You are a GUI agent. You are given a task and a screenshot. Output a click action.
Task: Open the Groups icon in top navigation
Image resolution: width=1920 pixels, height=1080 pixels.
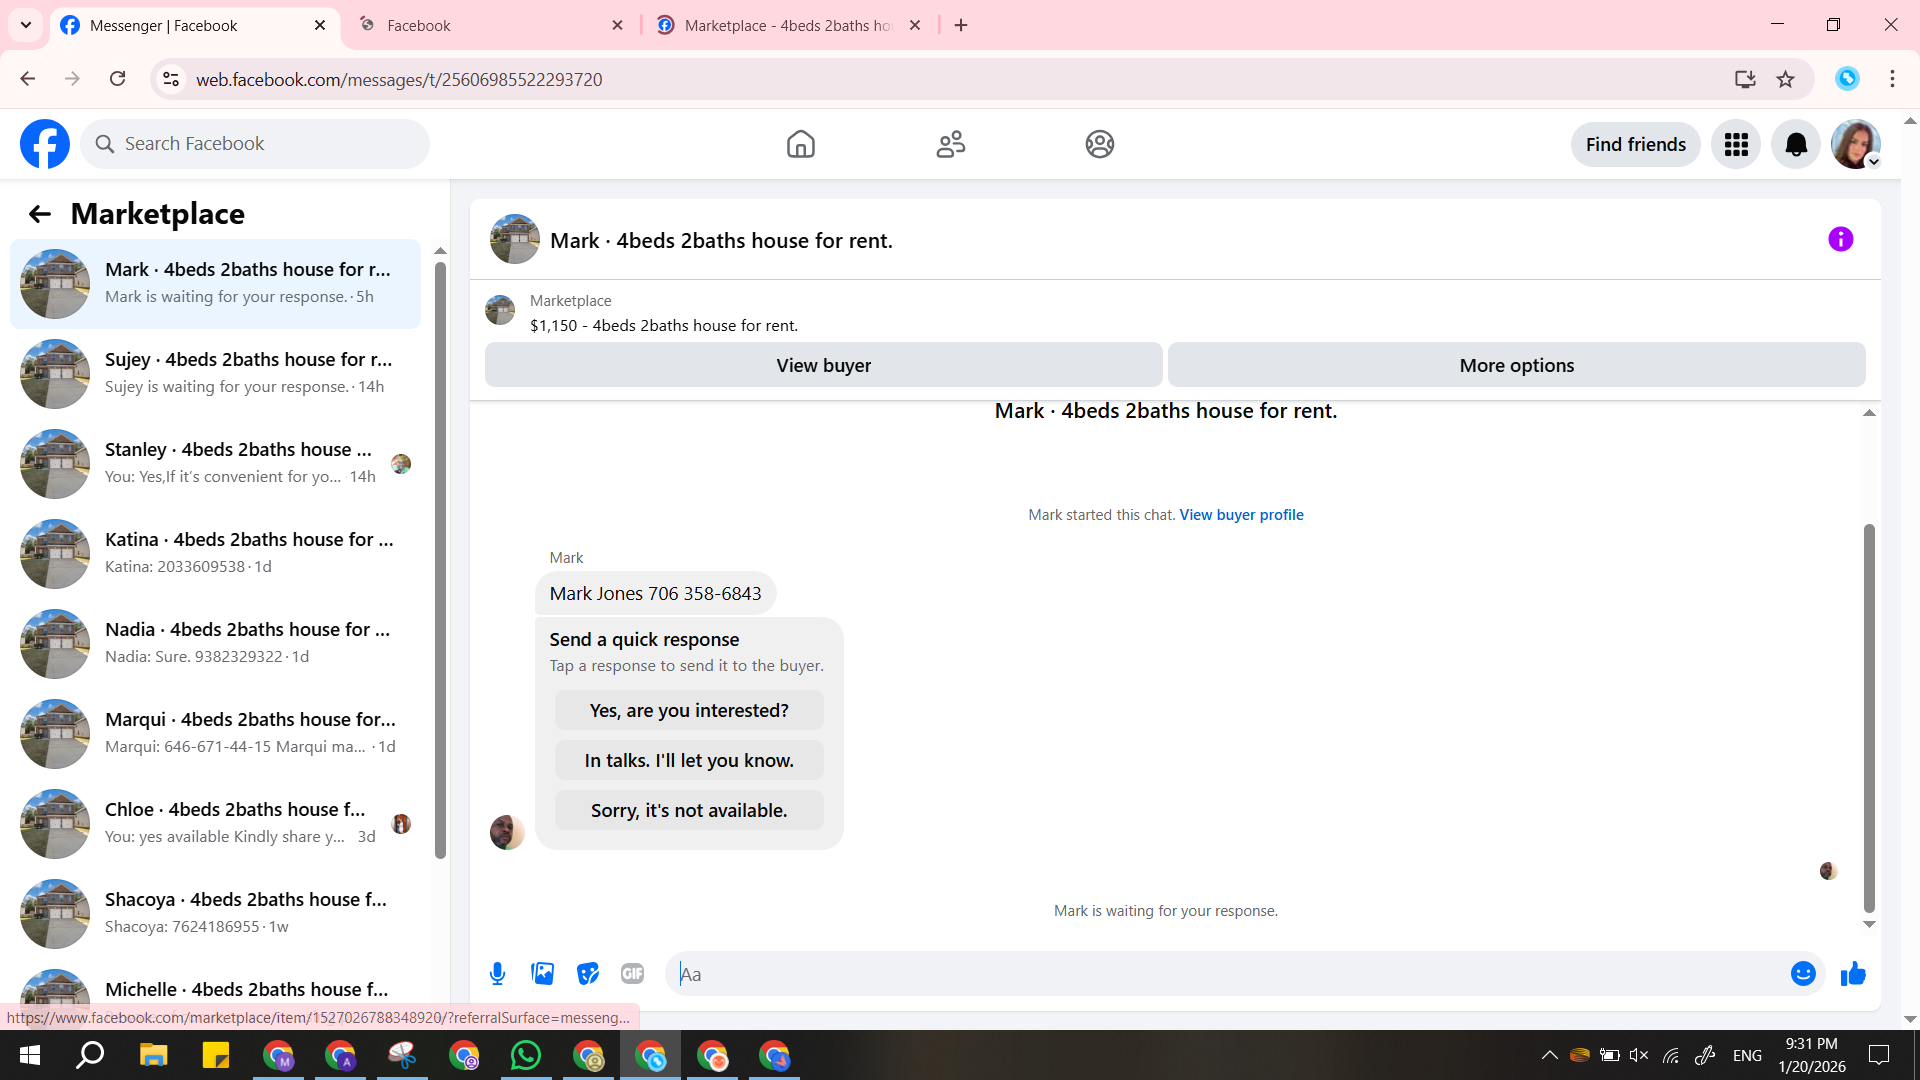tap(1100, 144)
